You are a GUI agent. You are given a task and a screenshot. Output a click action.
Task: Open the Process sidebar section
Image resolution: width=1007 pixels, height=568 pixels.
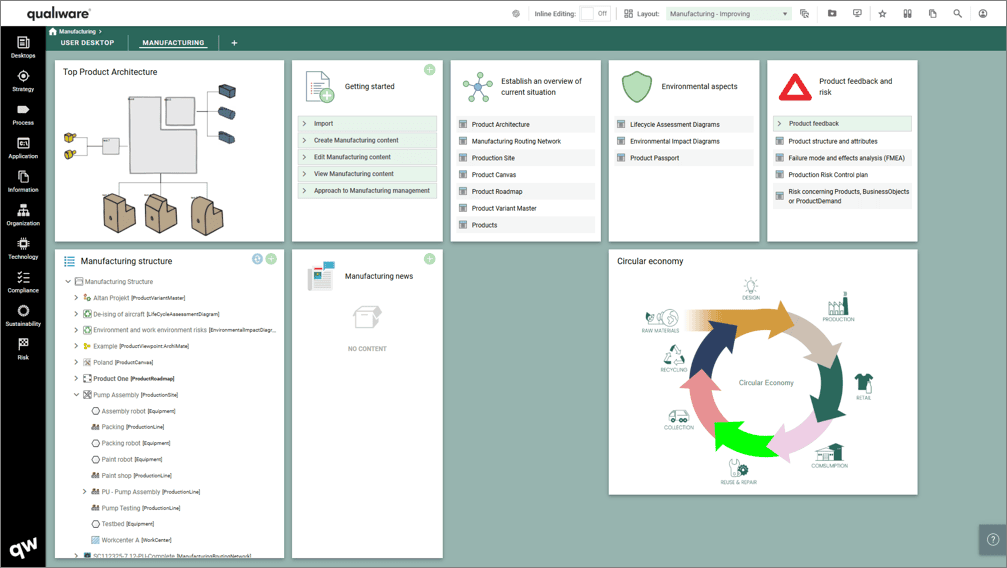(x=23, y=114)
